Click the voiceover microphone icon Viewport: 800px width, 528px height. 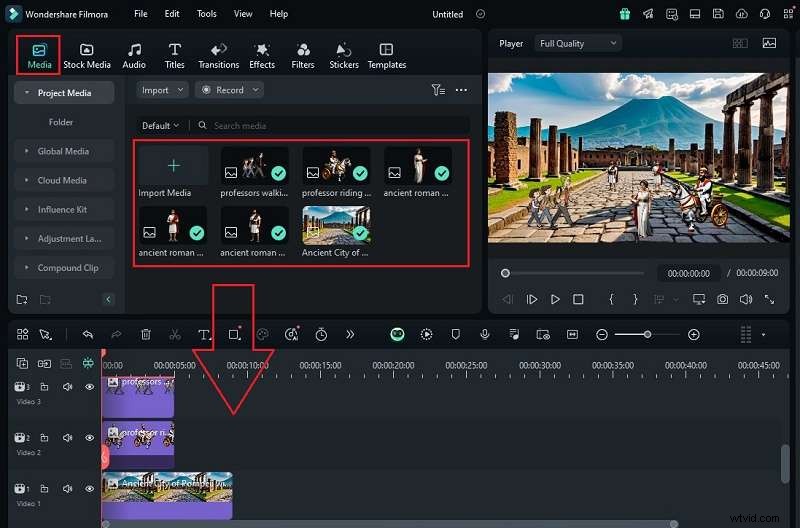pos(484,334)
